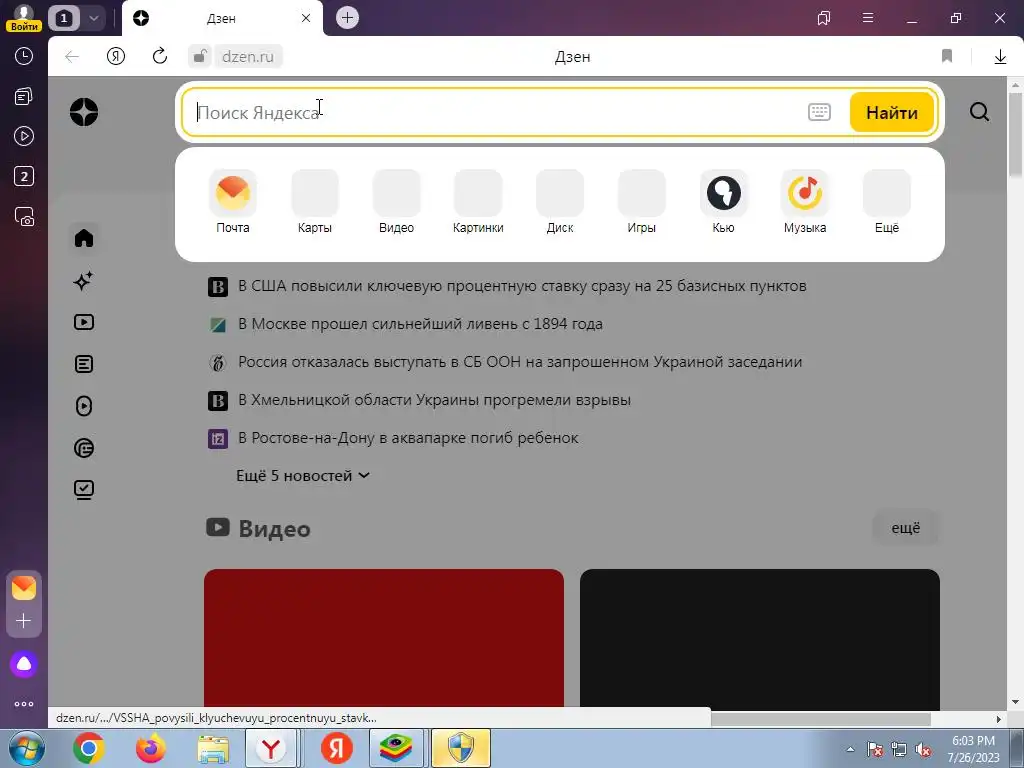Open the tab counter showing 1
Viewport: 1024px width, 768px height.
click(64, 18)
